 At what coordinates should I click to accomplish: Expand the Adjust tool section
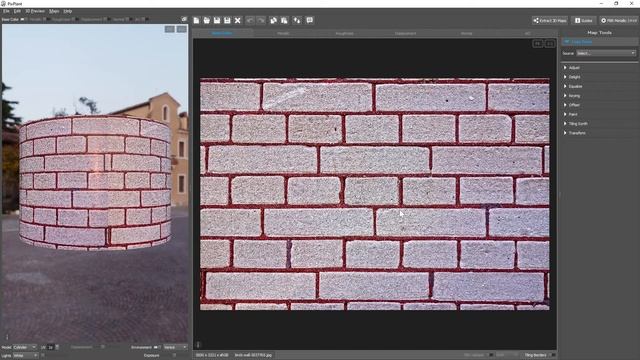[x=599, y=68]
